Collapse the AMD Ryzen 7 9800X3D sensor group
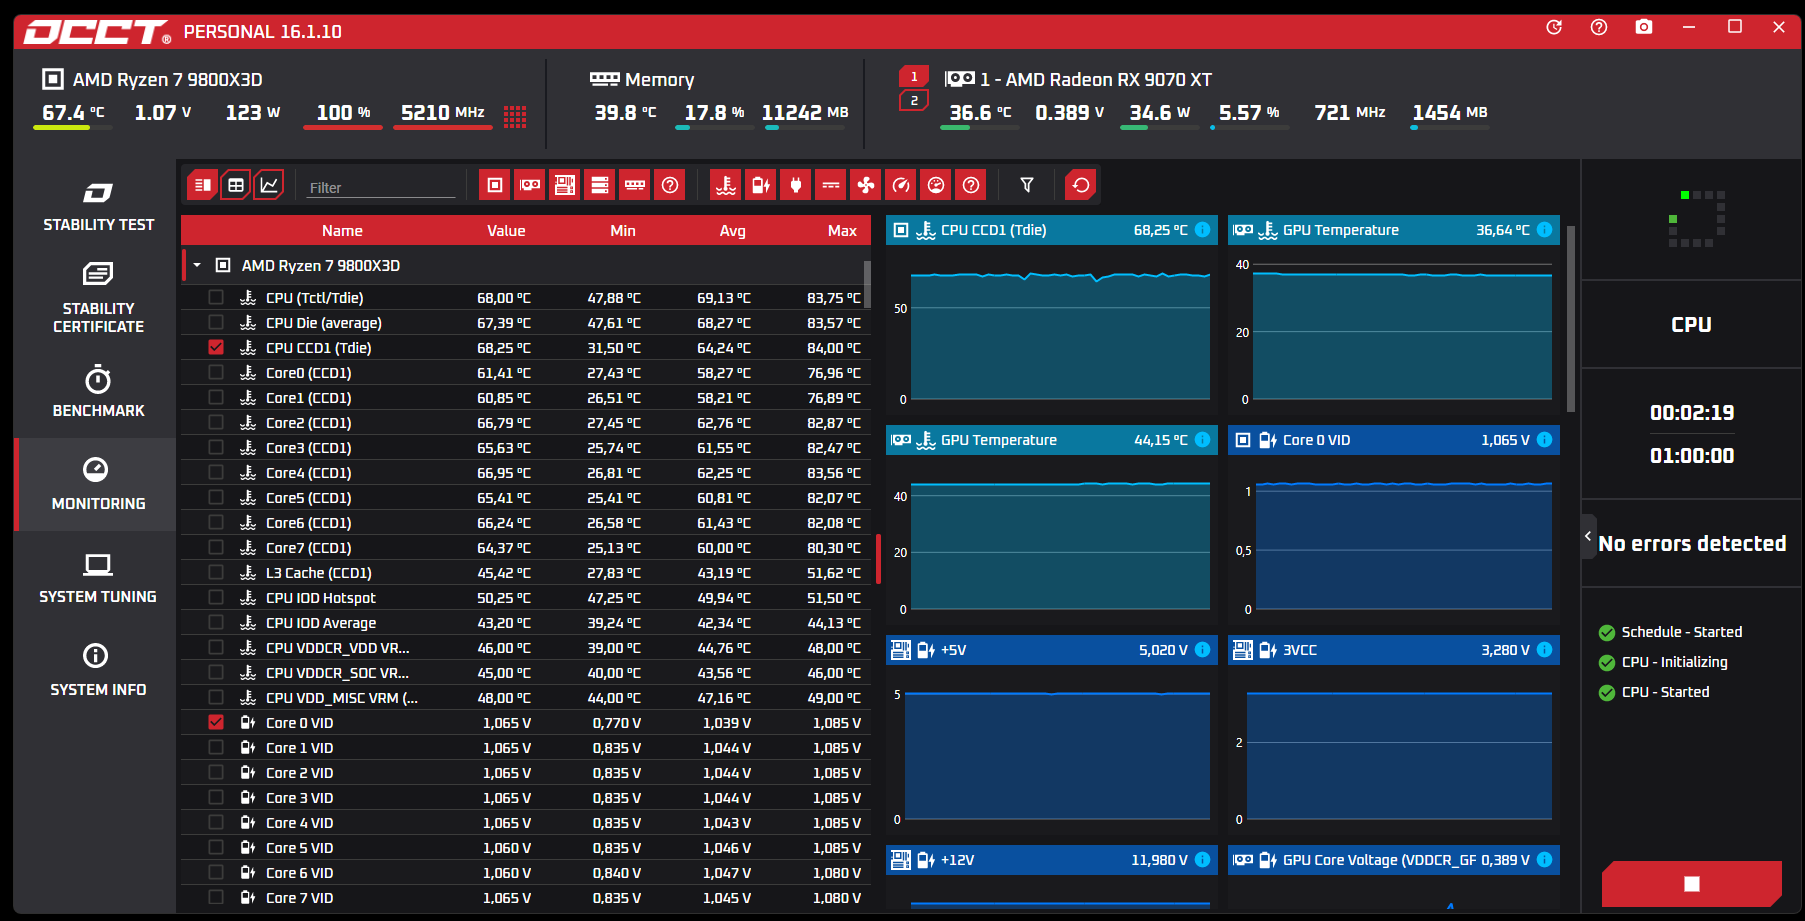Screen dimensions: 1805x921 (198, 265)
